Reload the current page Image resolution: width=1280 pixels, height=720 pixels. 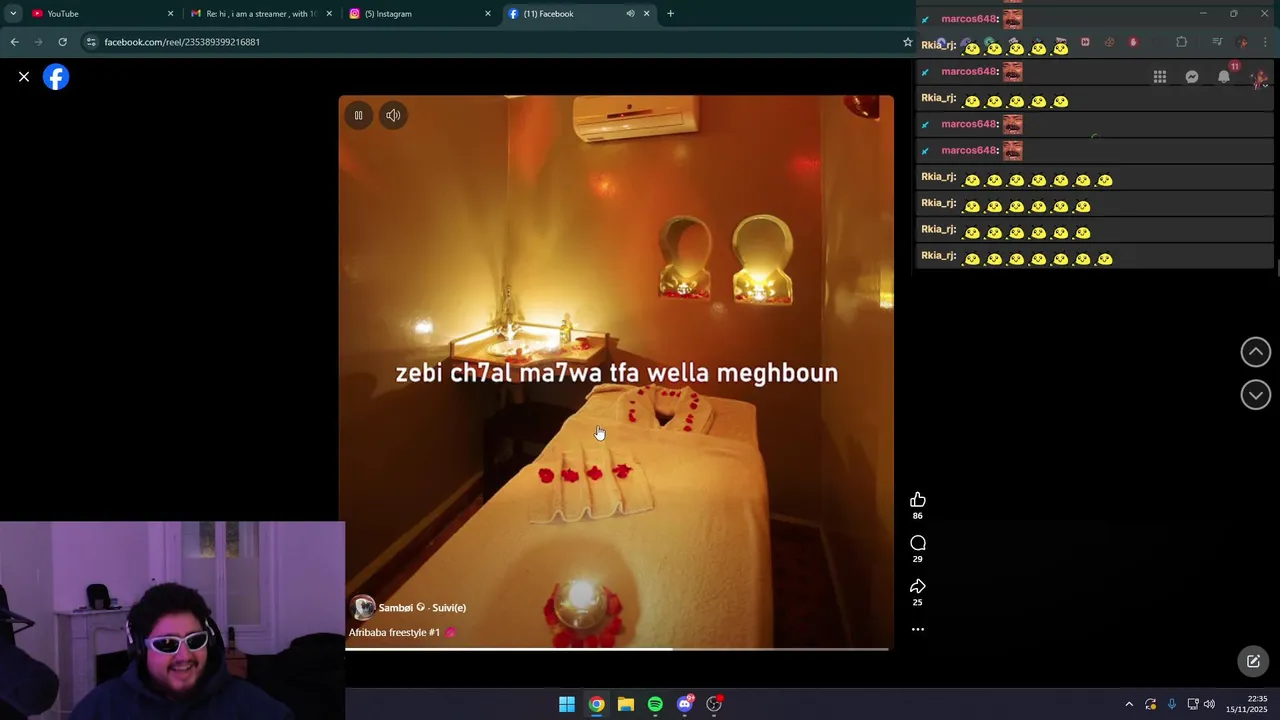click(x=62, y=42)
